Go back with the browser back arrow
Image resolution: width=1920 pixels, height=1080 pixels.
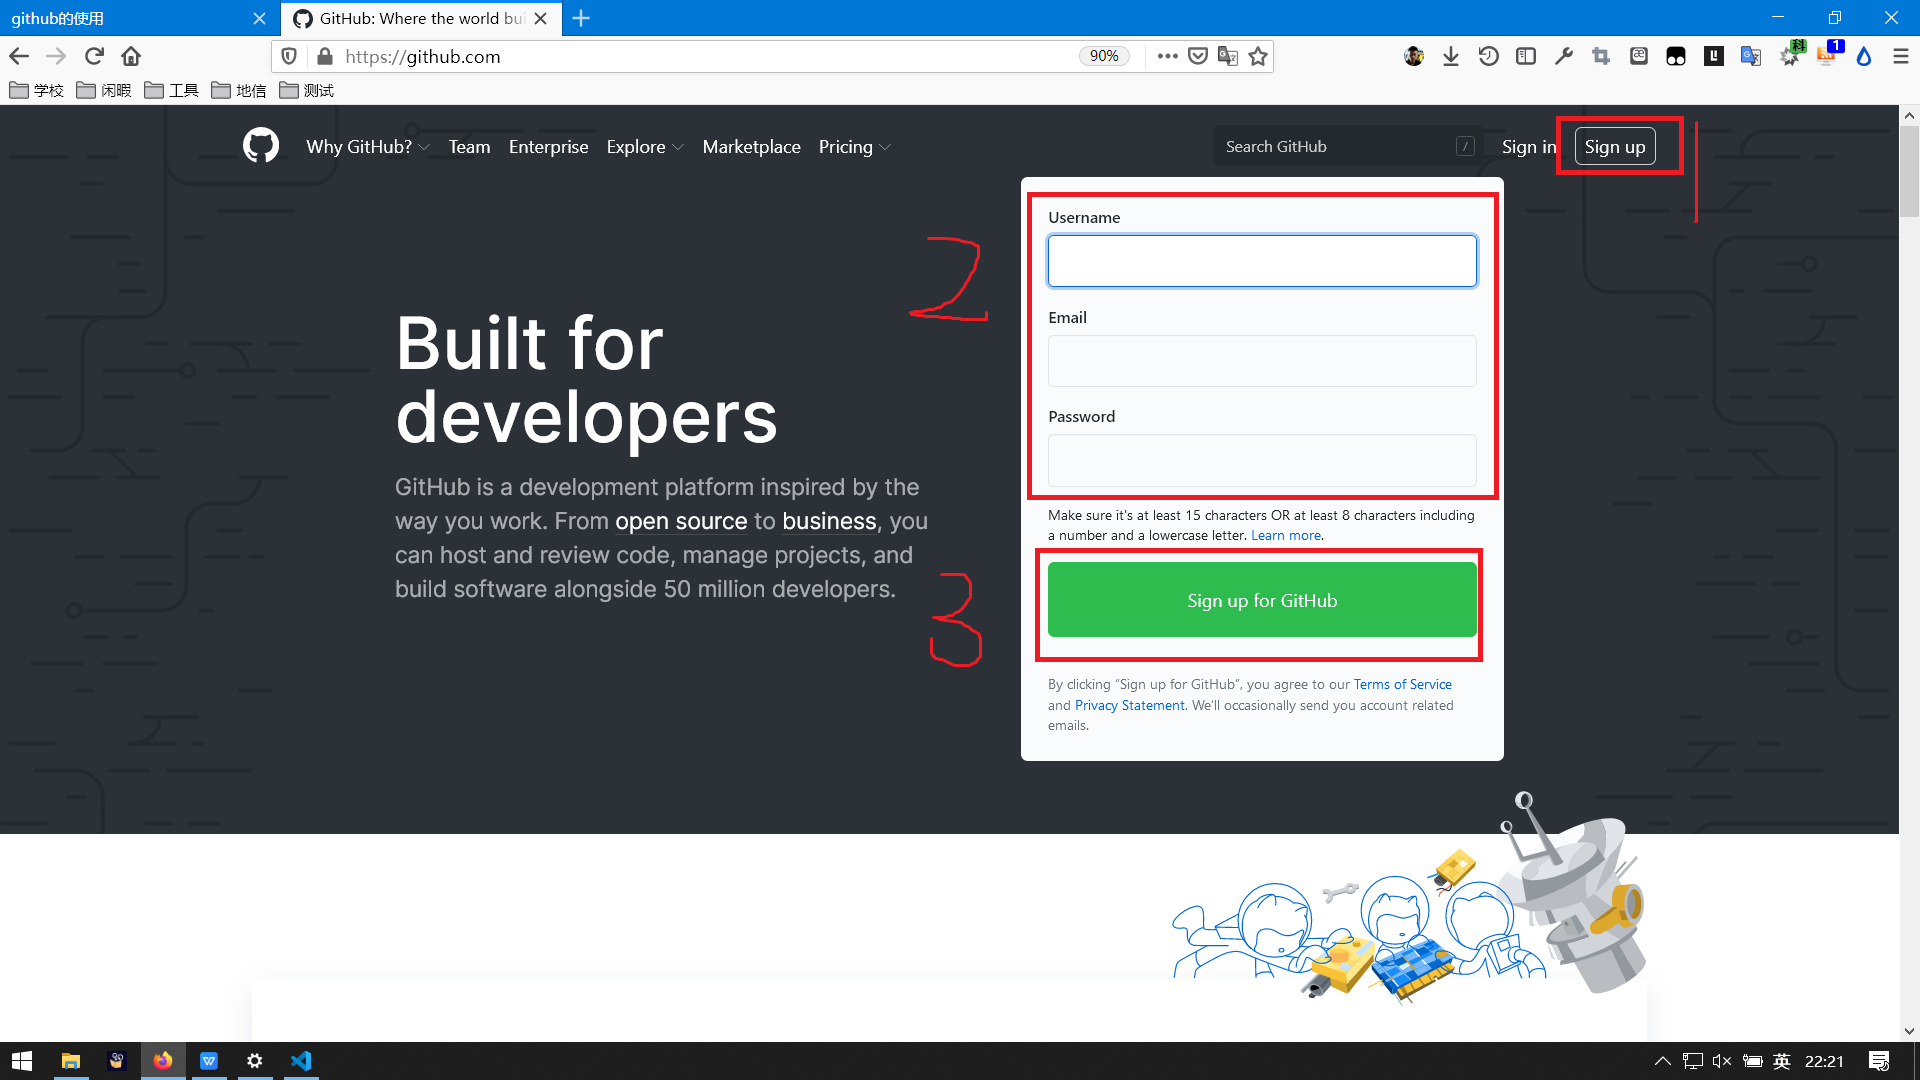pos(19,56)
